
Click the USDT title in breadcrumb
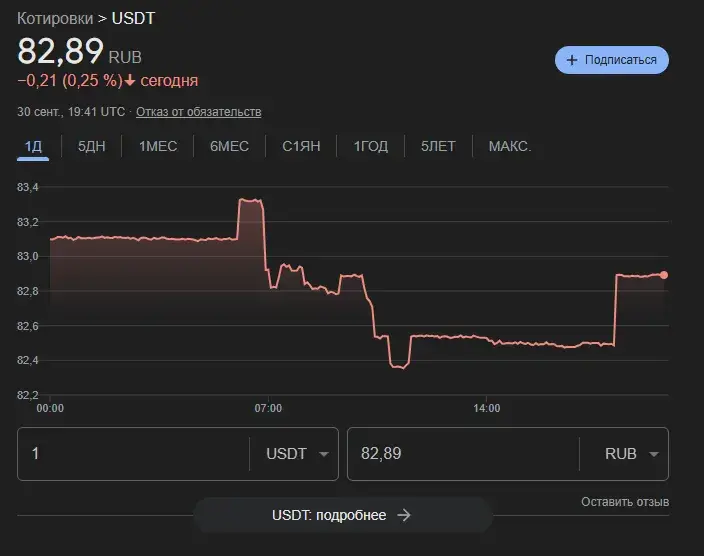133,18
